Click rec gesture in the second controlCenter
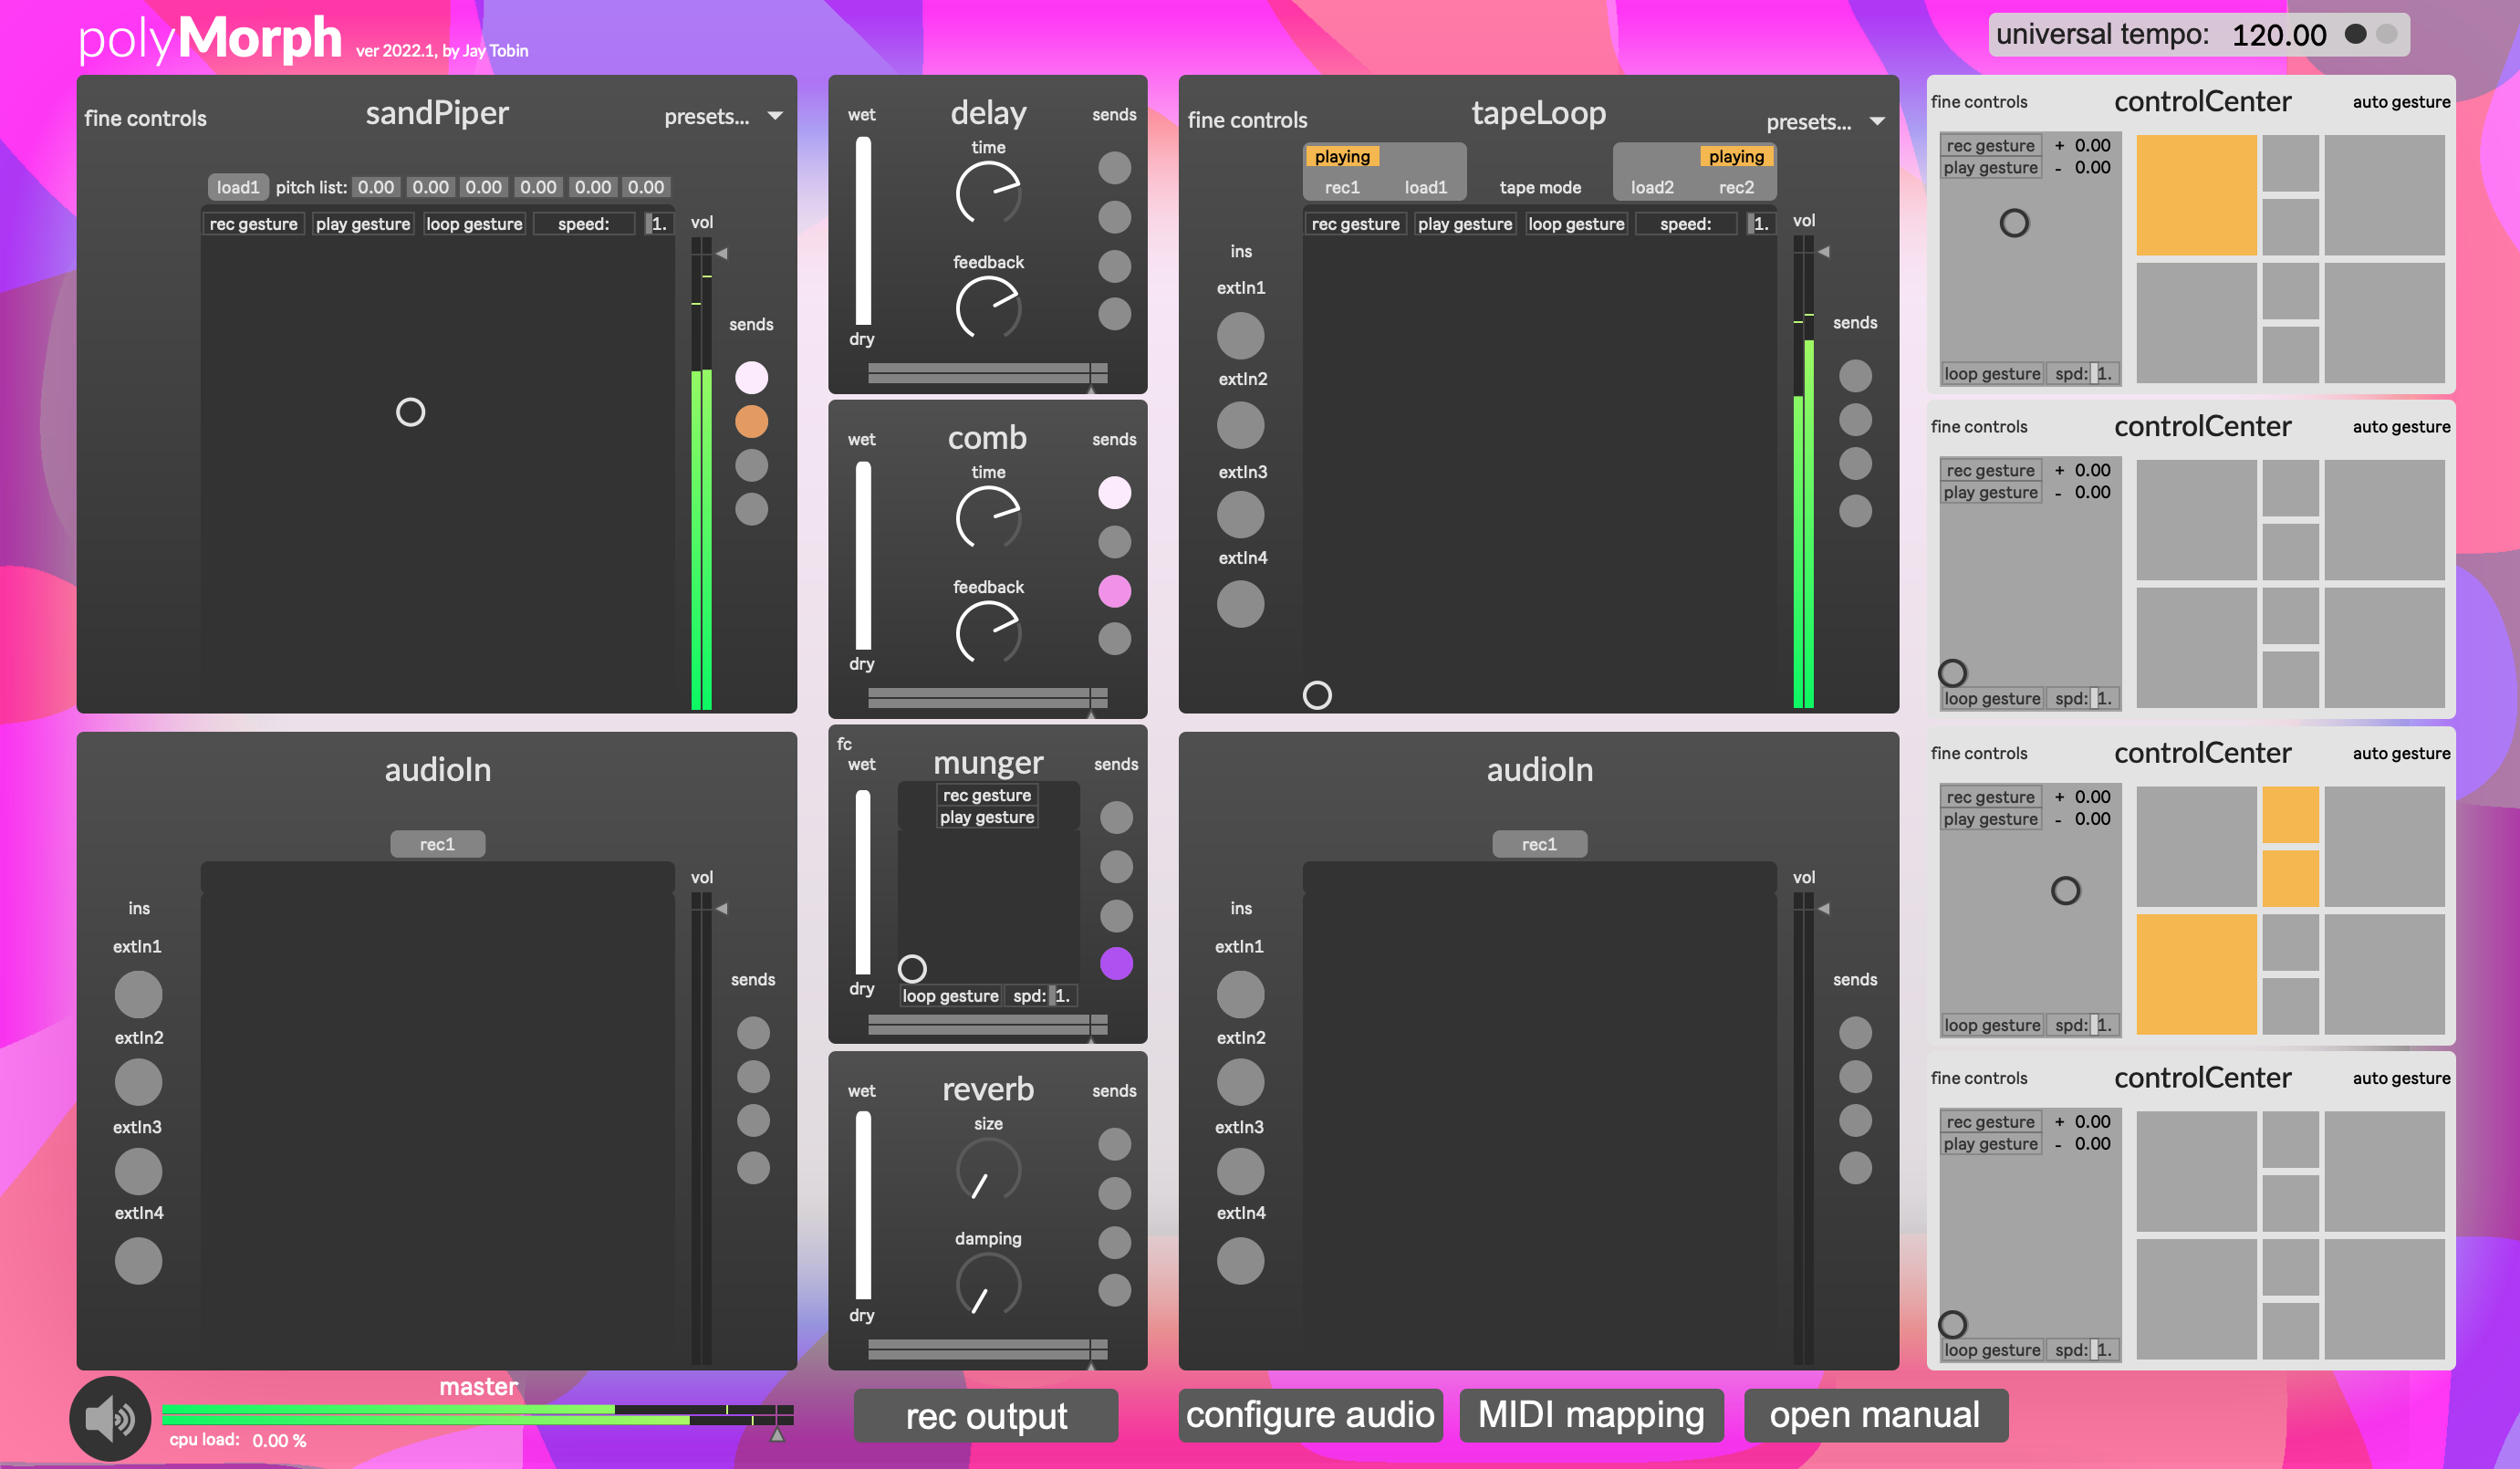2520x1469 pixels. click(x=1990, y=470)
